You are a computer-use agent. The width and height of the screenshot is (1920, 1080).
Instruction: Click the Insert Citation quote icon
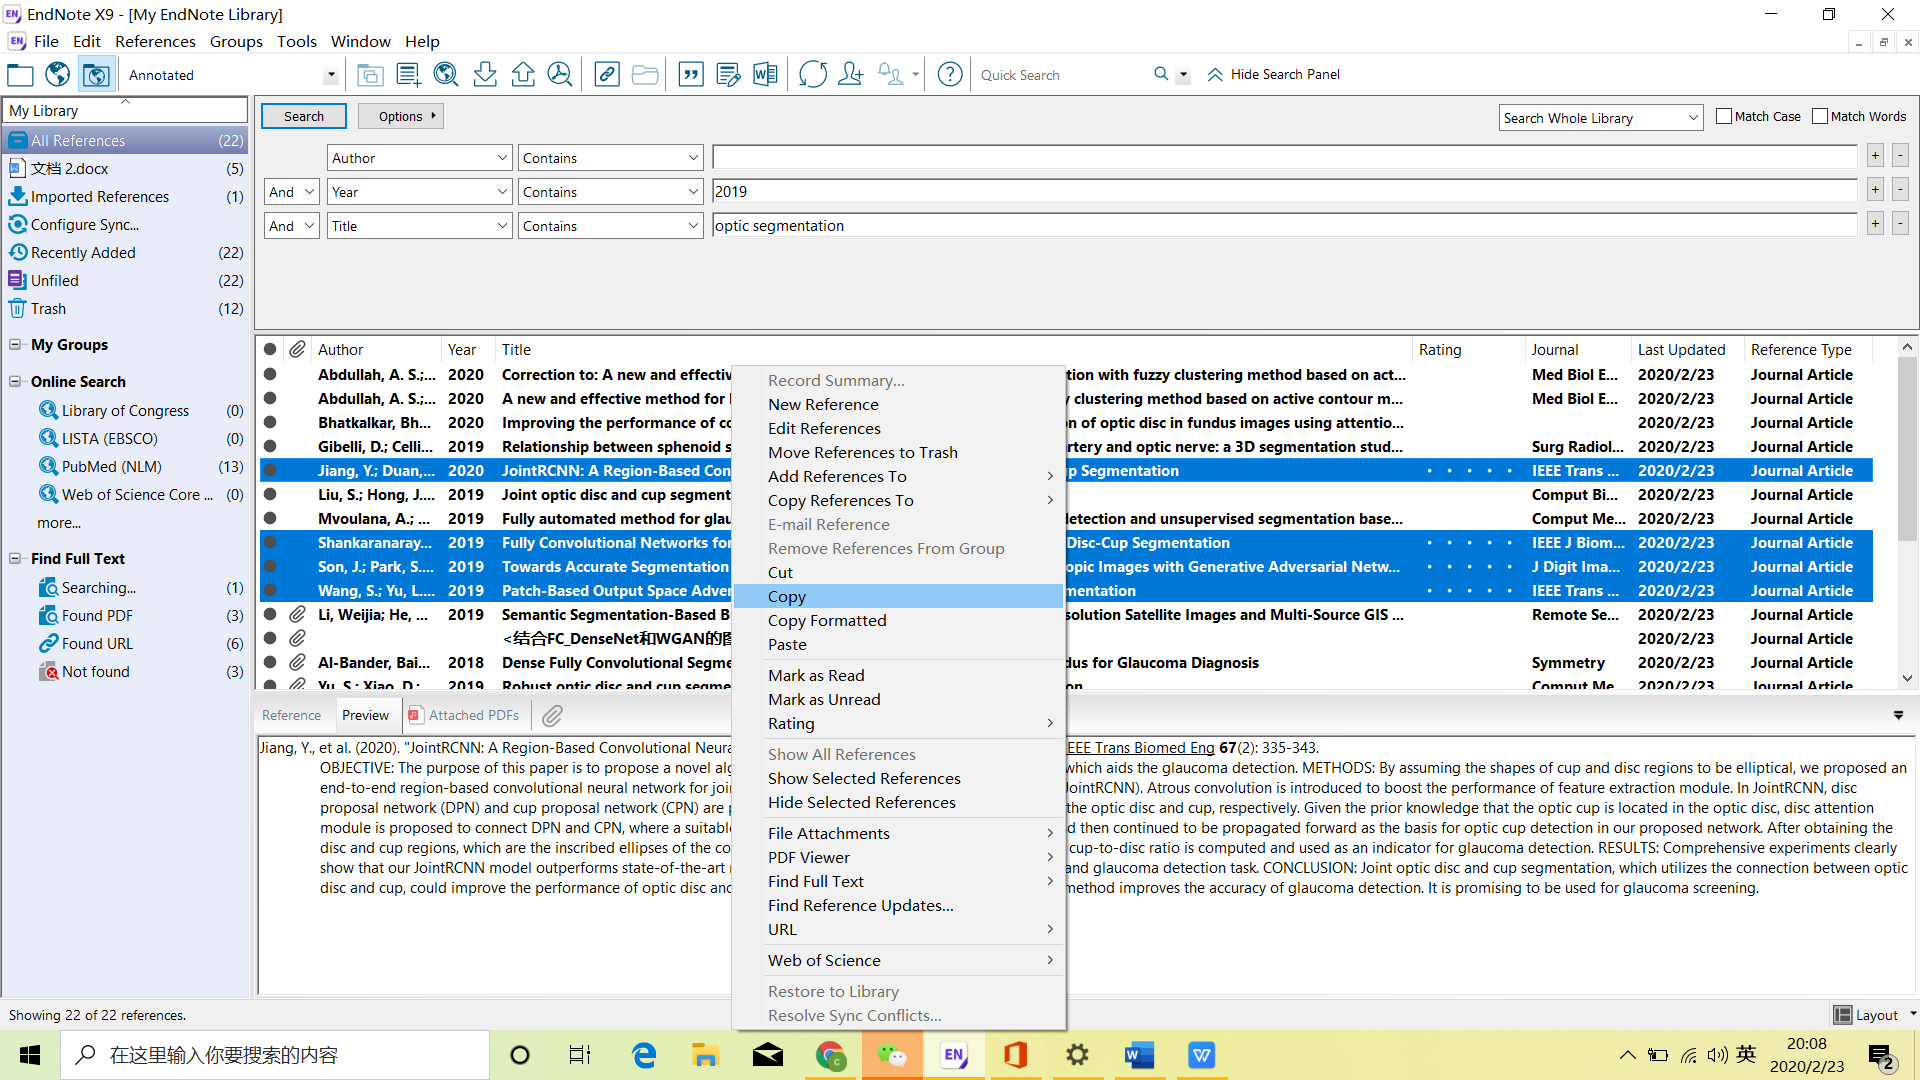point(691,74)
